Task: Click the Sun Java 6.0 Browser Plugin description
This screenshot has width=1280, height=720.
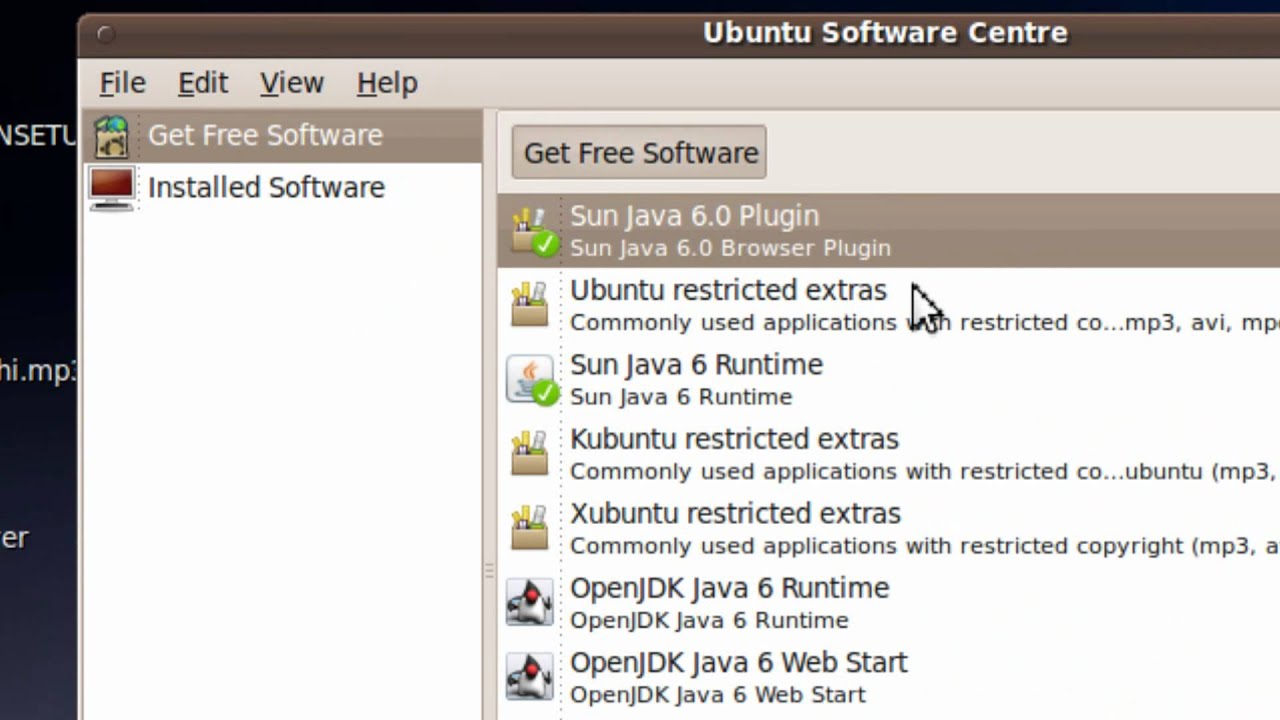Action: pyautogui.click(x=730, y=248)
